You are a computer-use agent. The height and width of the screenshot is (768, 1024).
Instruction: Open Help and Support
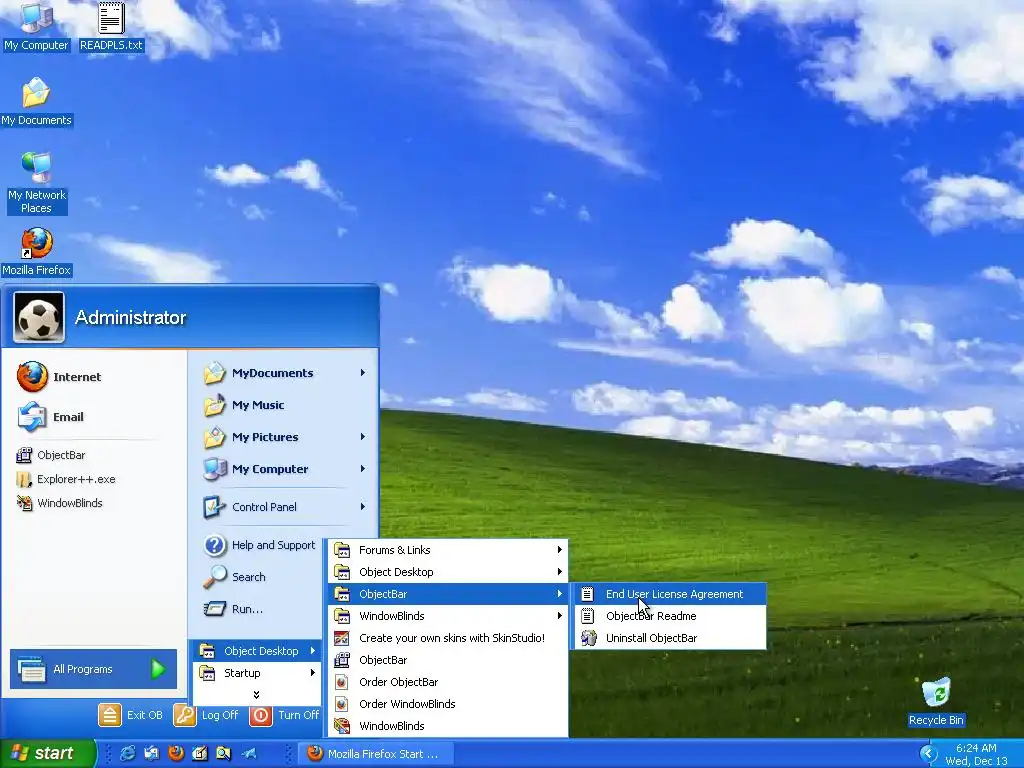[259, 545]
